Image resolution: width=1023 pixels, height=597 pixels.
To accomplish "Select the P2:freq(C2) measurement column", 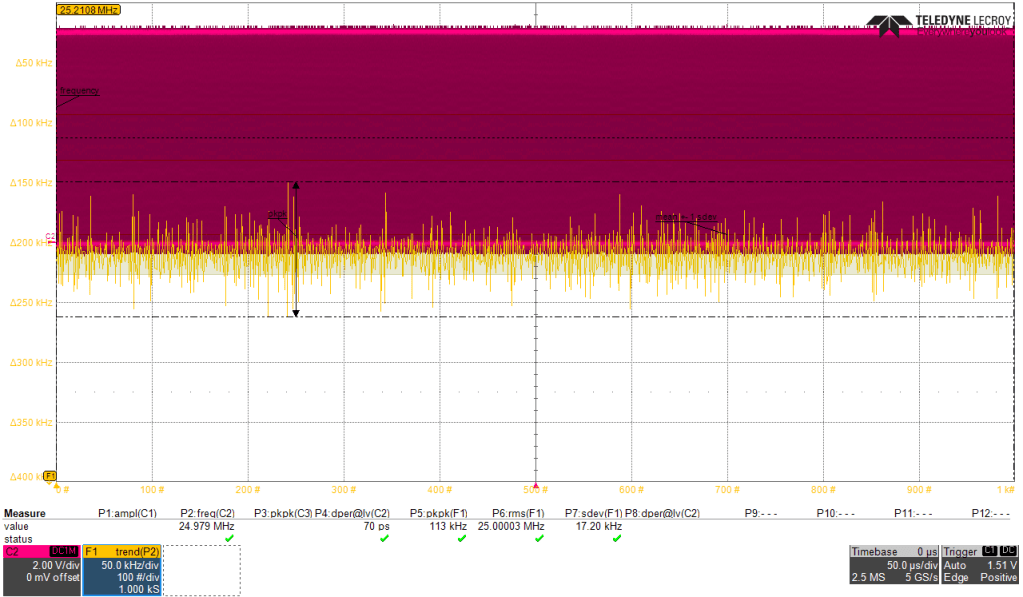I will click(207, 513).
